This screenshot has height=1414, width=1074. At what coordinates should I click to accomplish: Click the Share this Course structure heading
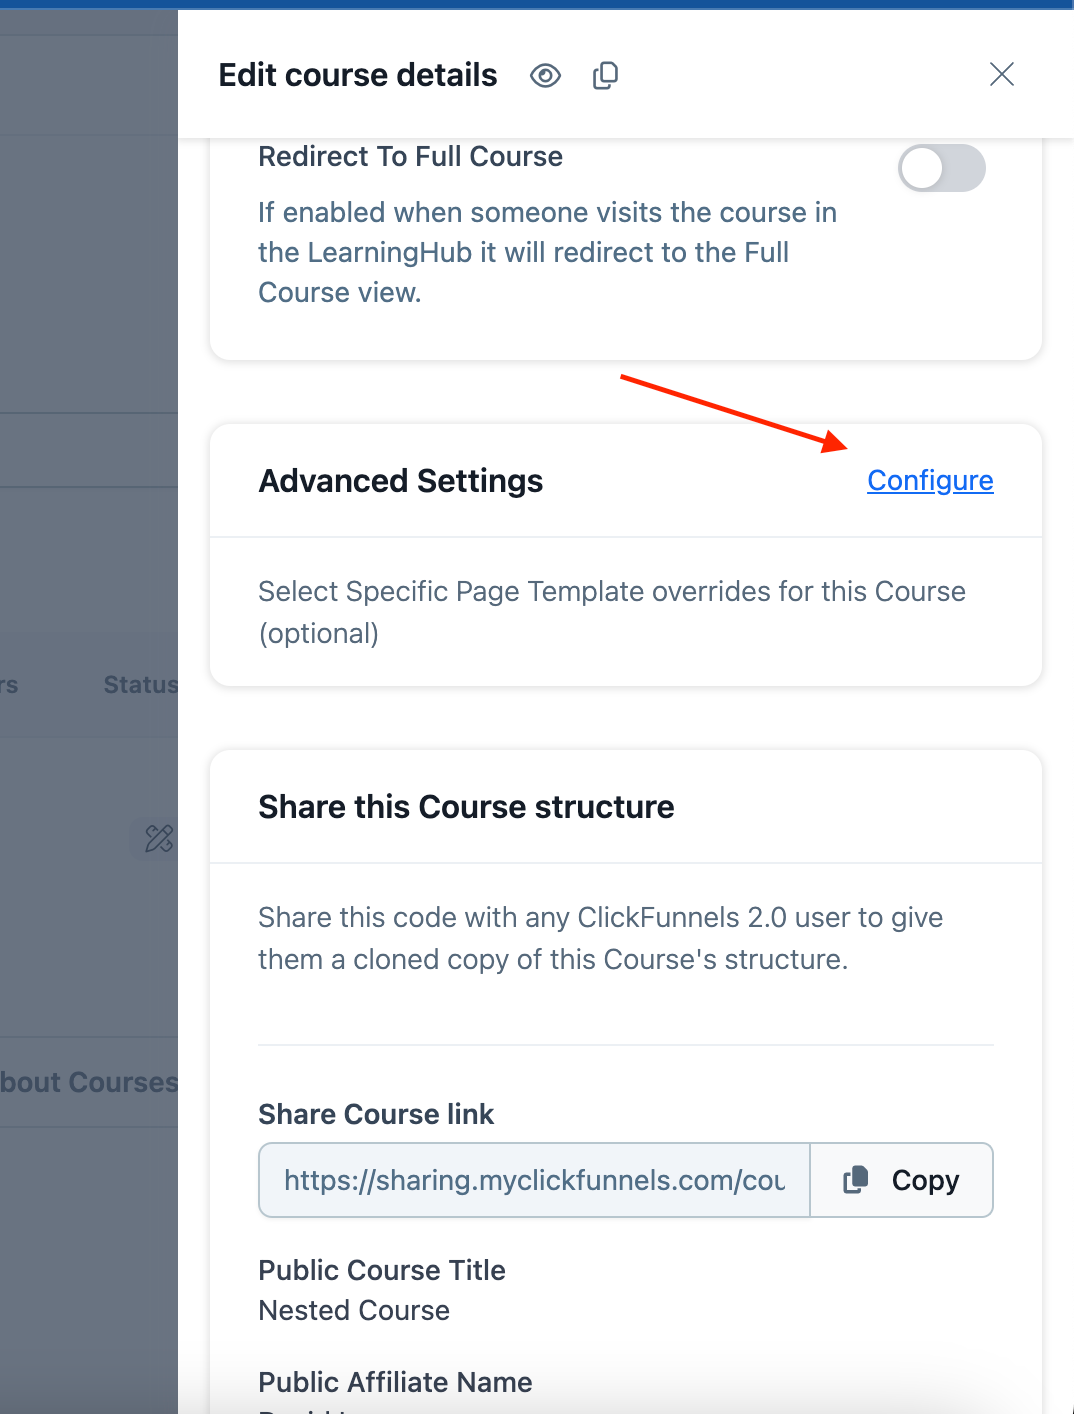pos(467,807)
